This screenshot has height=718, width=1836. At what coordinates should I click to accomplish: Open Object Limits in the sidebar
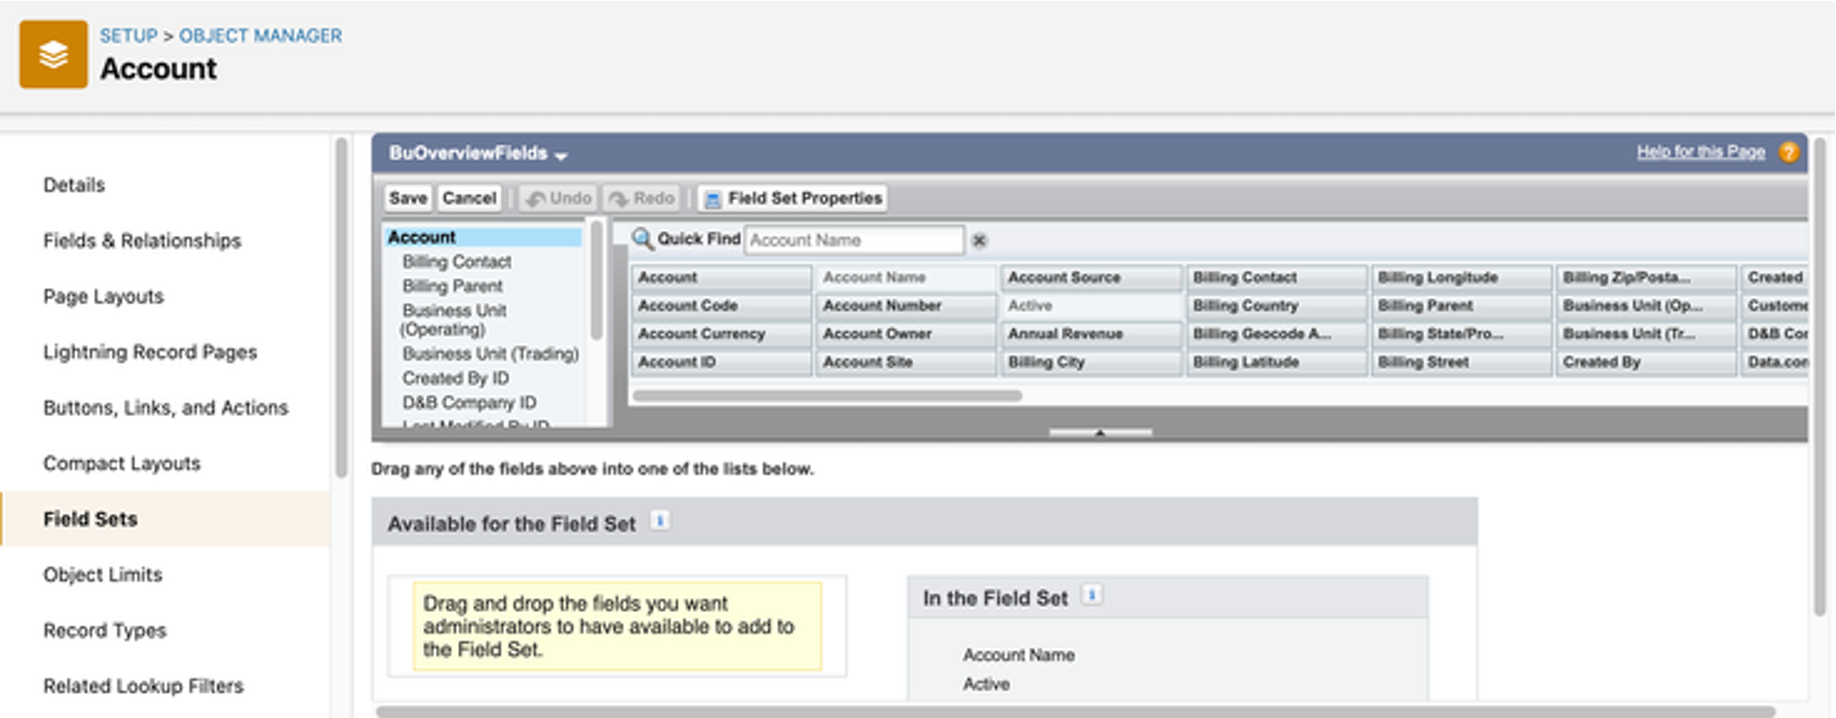(x=102, y=575)
